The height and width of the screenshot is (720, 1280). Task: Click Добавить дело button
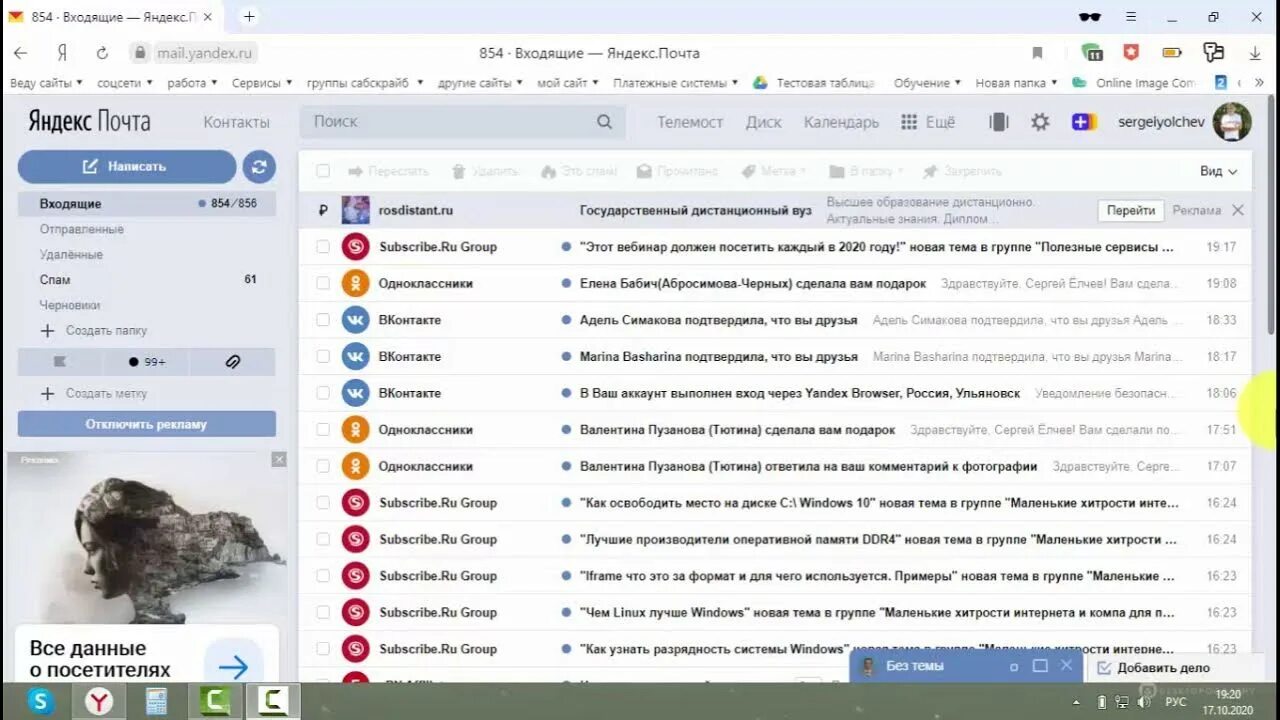pos(1154,668)
